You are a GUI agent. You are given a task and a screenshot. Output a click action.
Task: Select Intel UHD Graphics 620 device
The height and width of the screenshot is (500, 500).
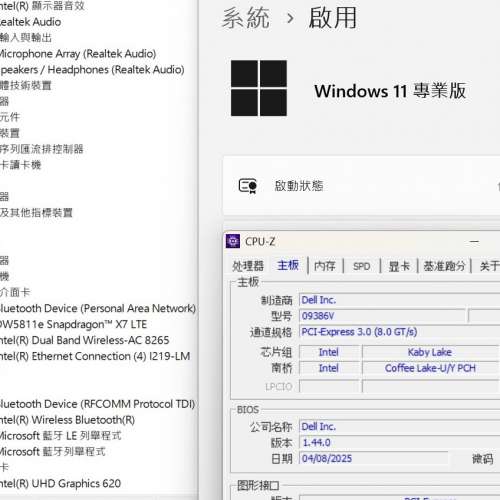(60, 483)
